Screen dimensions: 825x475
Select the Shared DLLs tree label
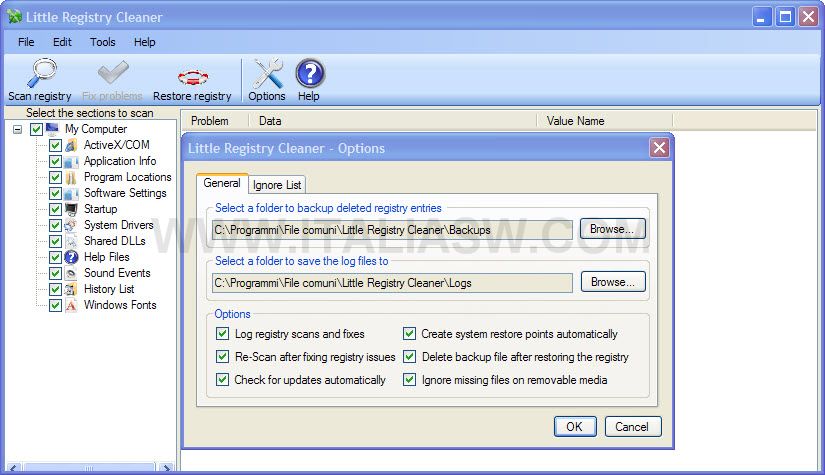[115, 241]
